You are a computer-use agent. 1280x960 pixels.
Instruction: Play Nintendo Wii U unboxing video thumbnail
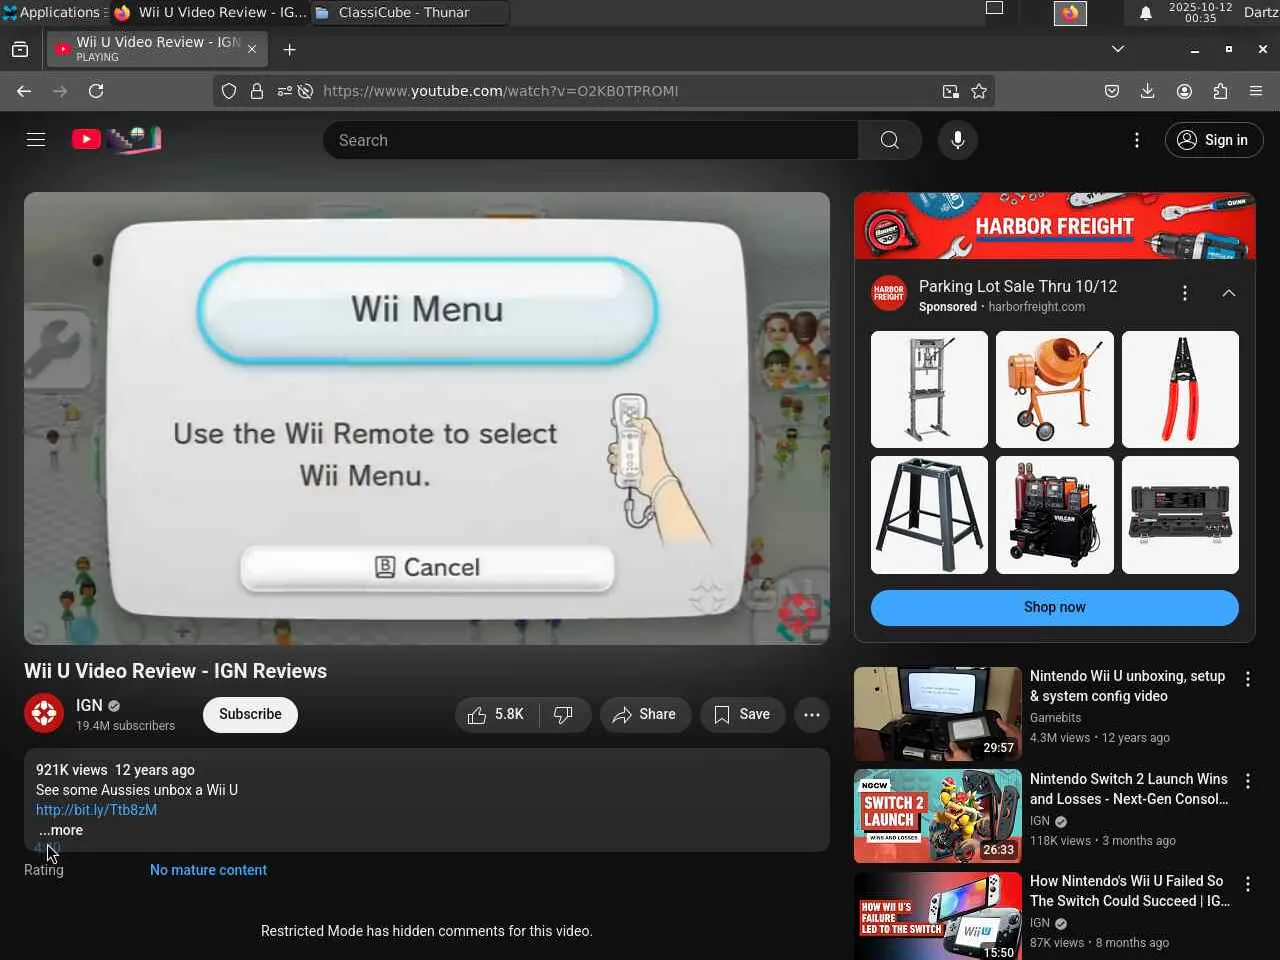pos(938,714)
